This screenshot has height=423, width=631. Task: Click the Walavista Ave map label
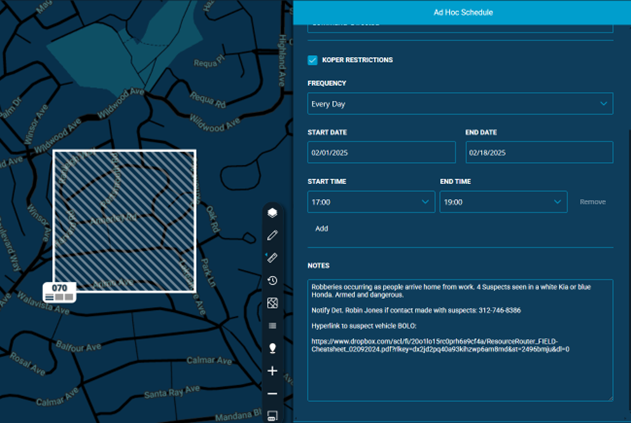tap(43, 303)
